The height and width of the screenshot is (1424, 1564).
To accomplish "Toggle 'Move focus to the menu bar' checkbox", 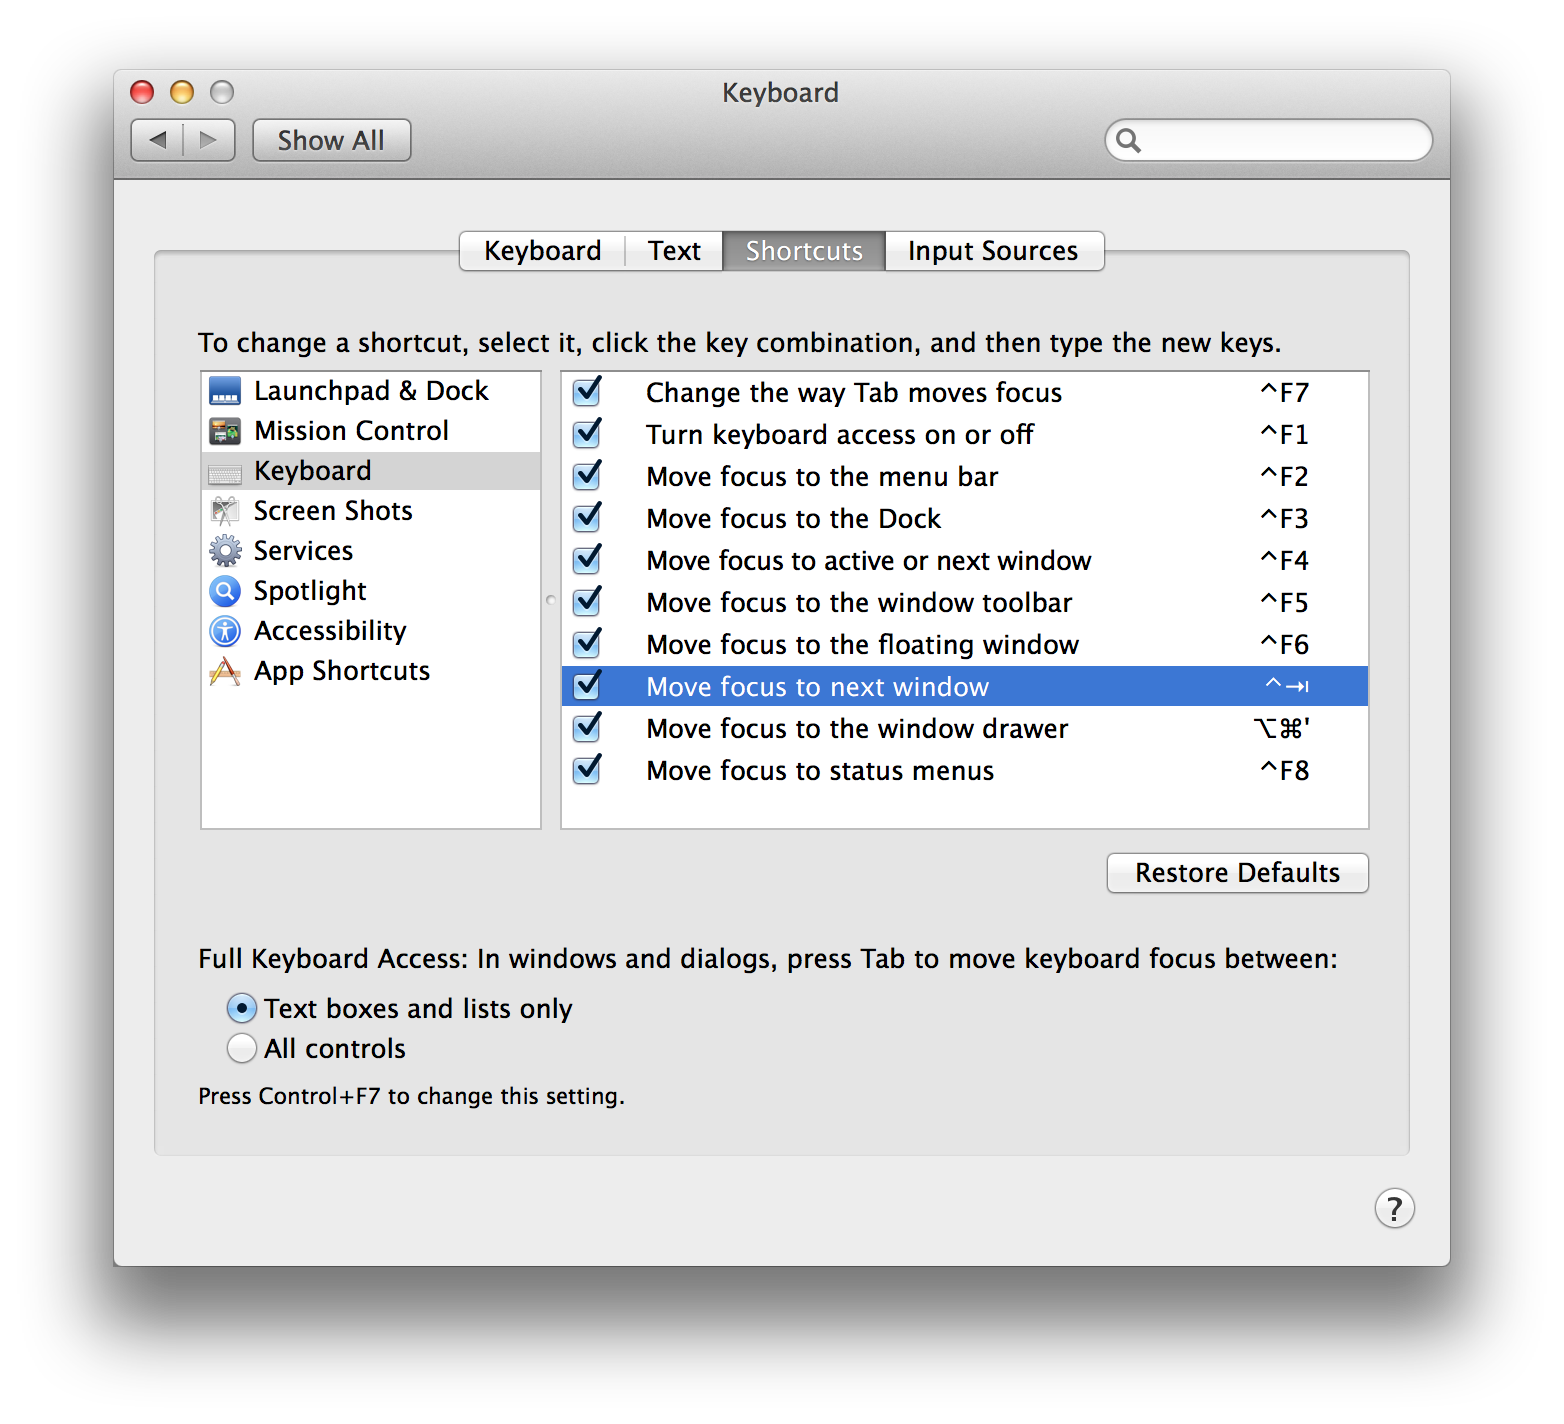I will [588, 475].
